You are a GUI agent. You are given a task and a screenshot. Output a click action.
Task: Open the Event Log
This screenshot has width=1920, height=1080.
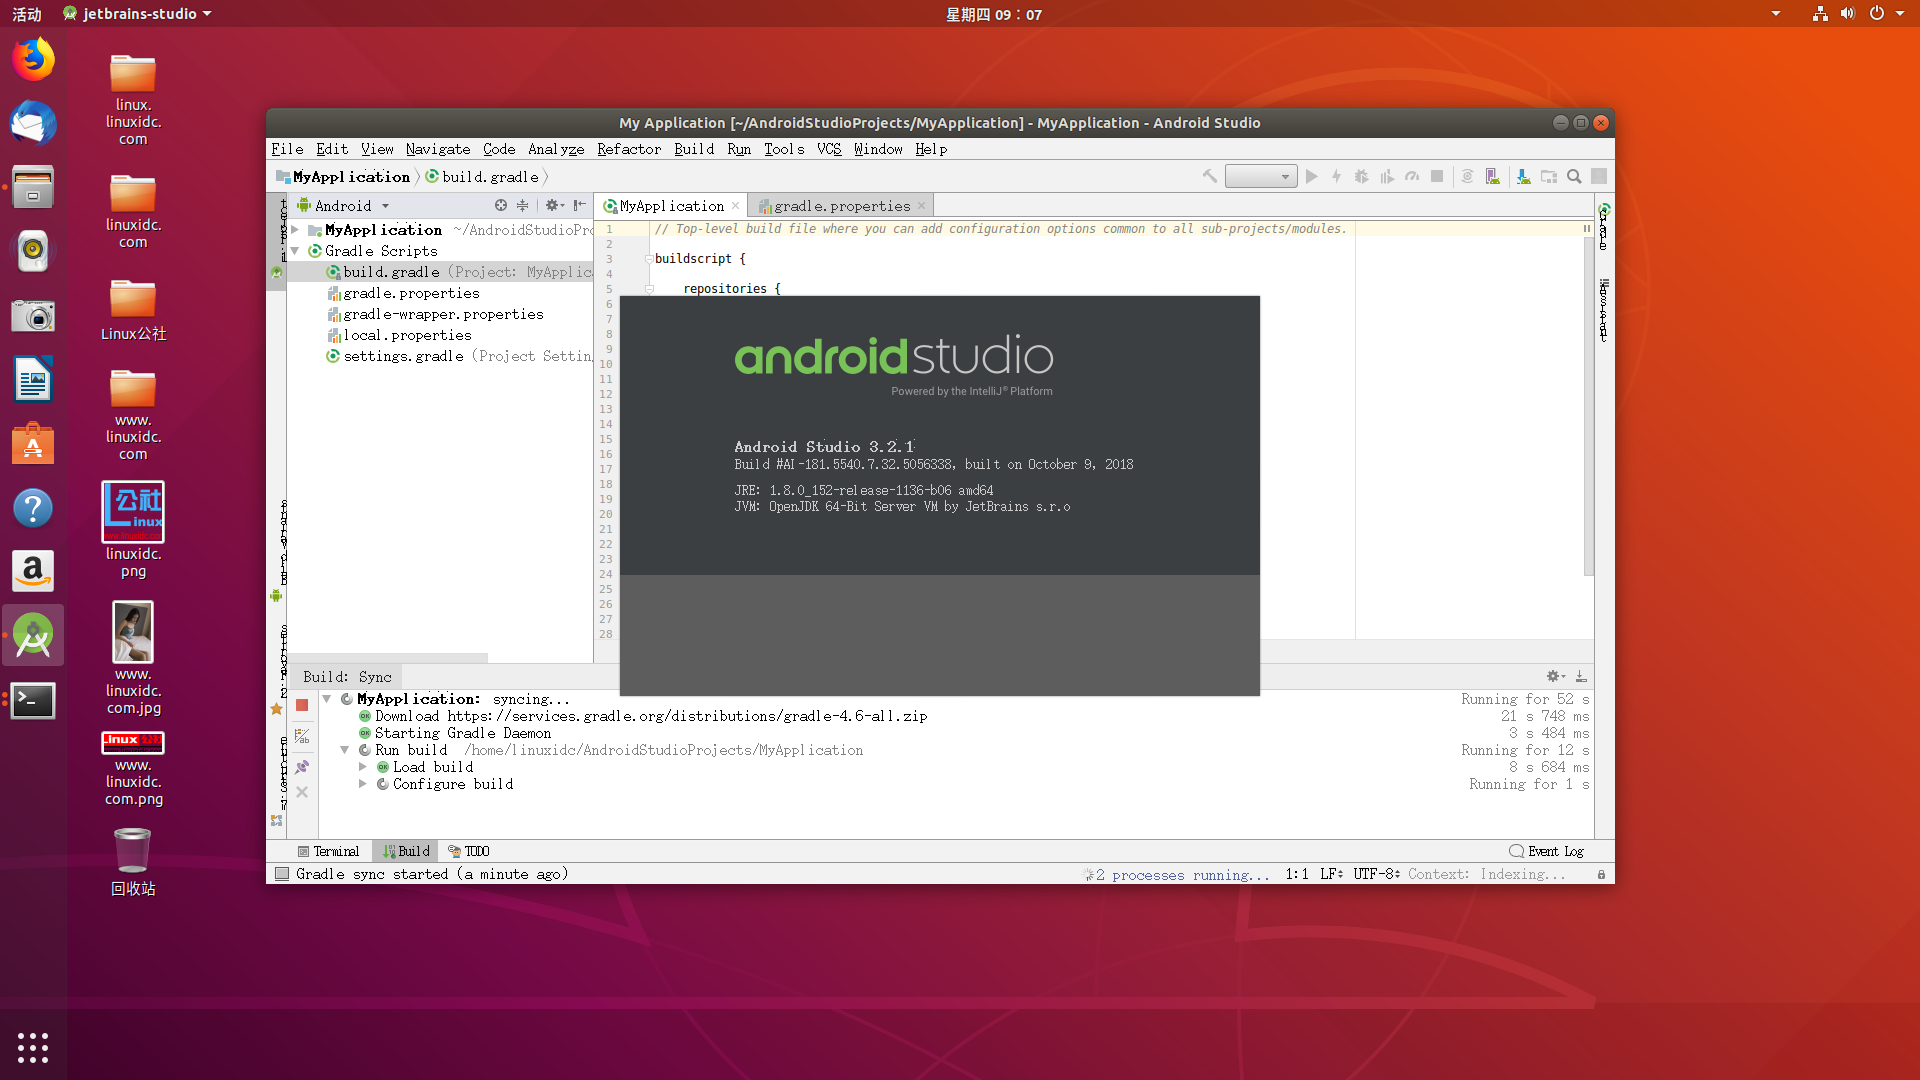point(1546,851)
